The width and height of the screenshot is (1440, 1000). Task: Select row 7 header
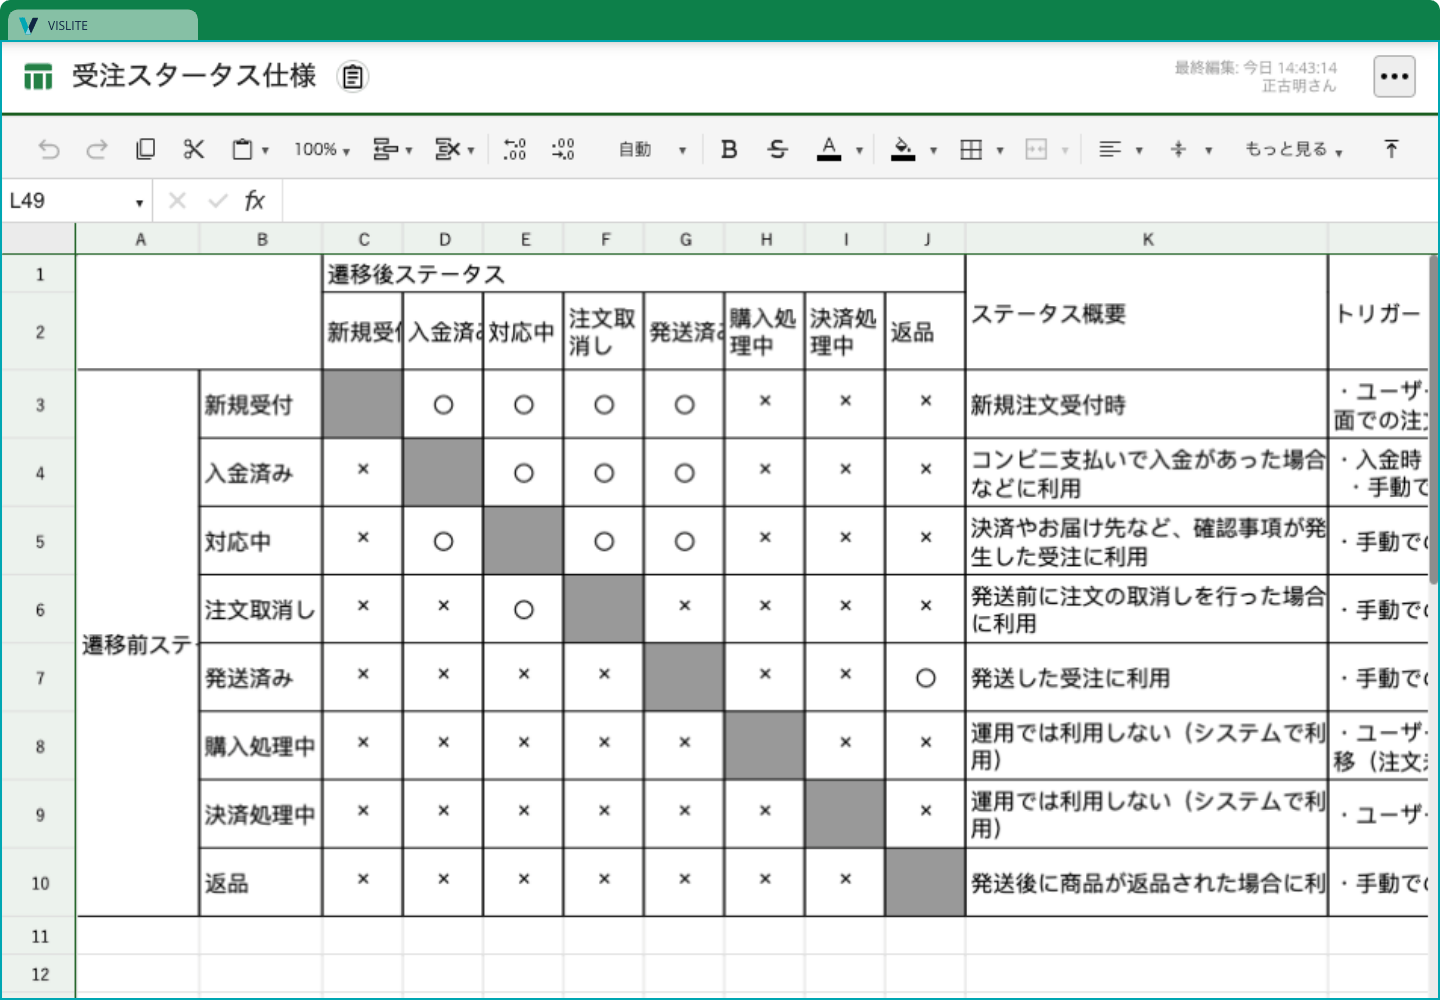click(x=40, y=678)
